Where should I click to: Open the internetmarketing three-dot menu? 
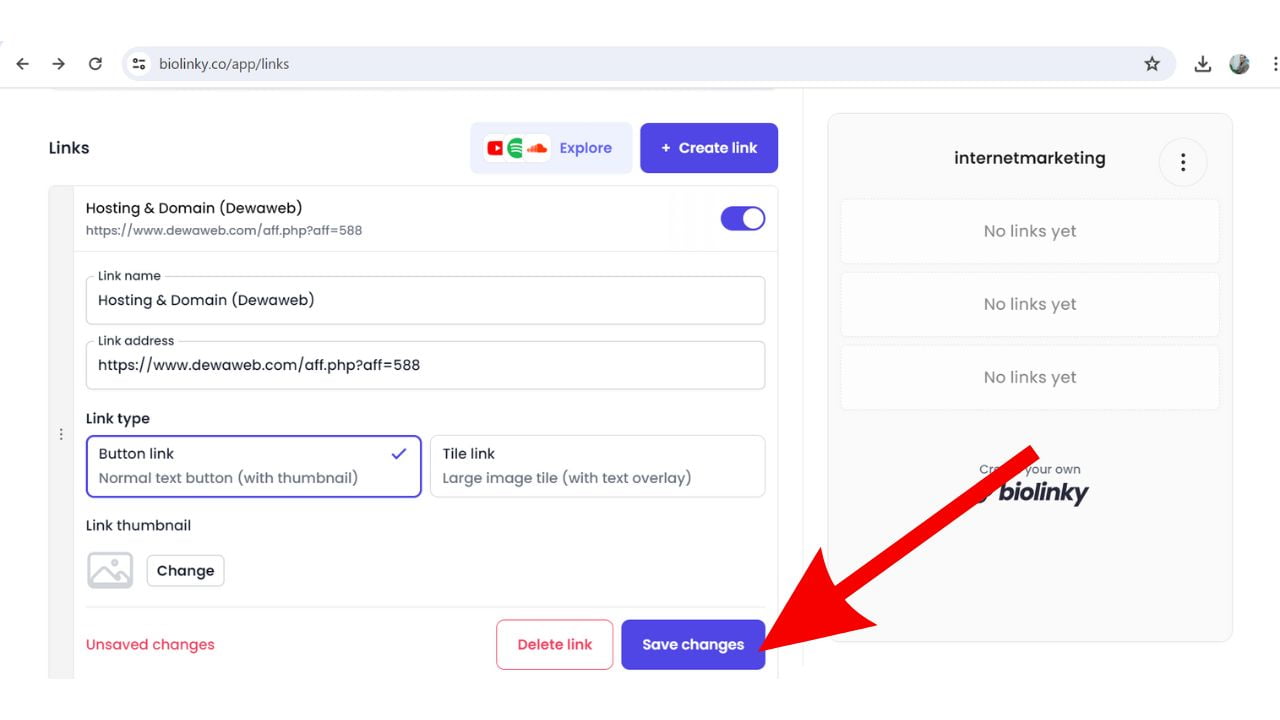click(x=1183, y=162)
